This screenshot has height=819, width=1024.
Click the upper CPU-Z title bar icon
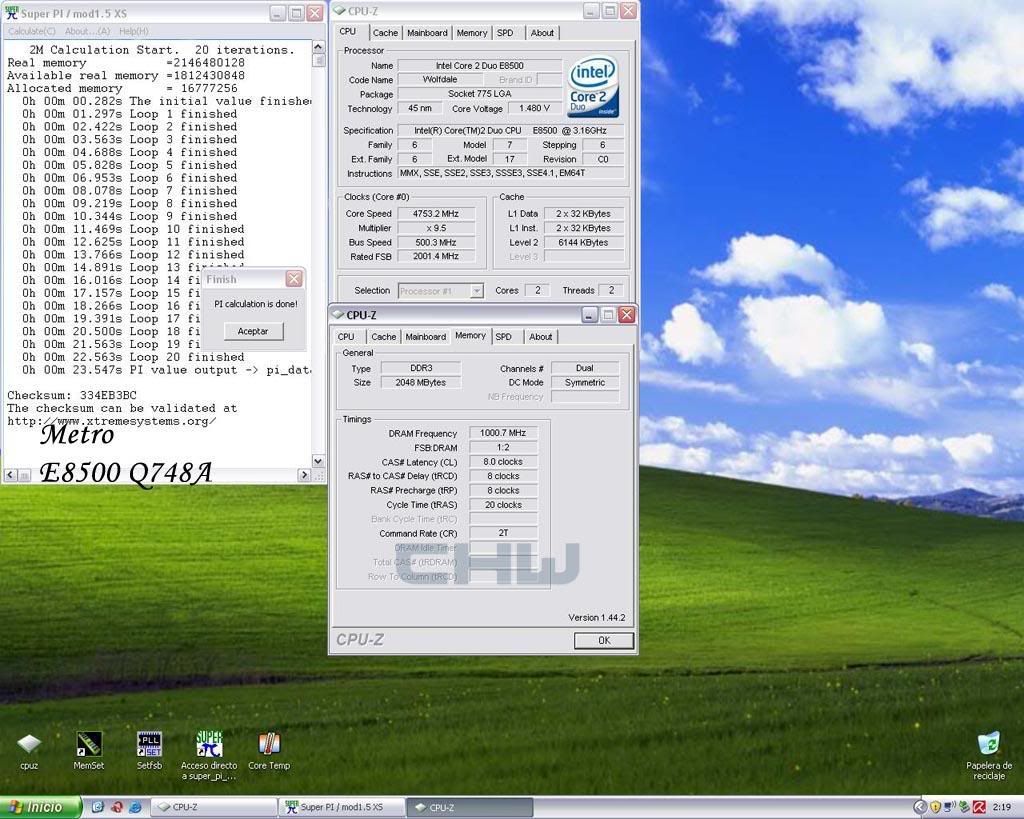click(340, 11)
